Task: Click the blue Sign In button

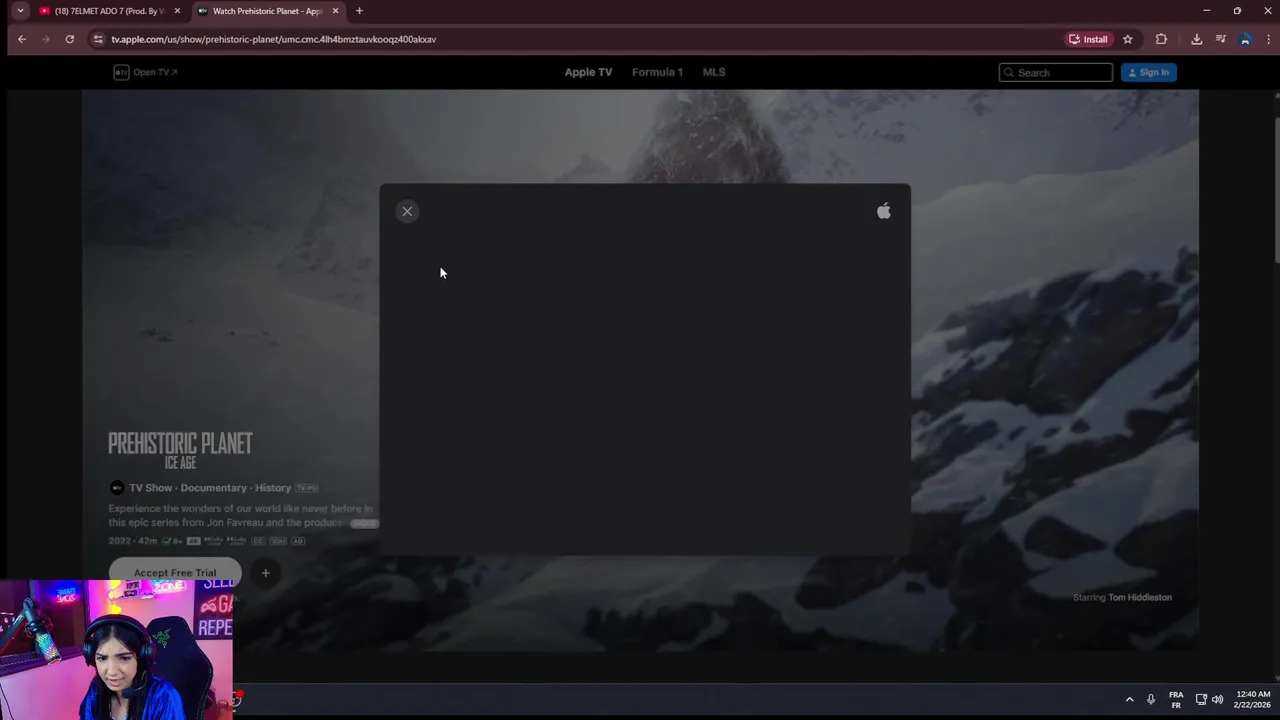Action: tap(1149, 72)
